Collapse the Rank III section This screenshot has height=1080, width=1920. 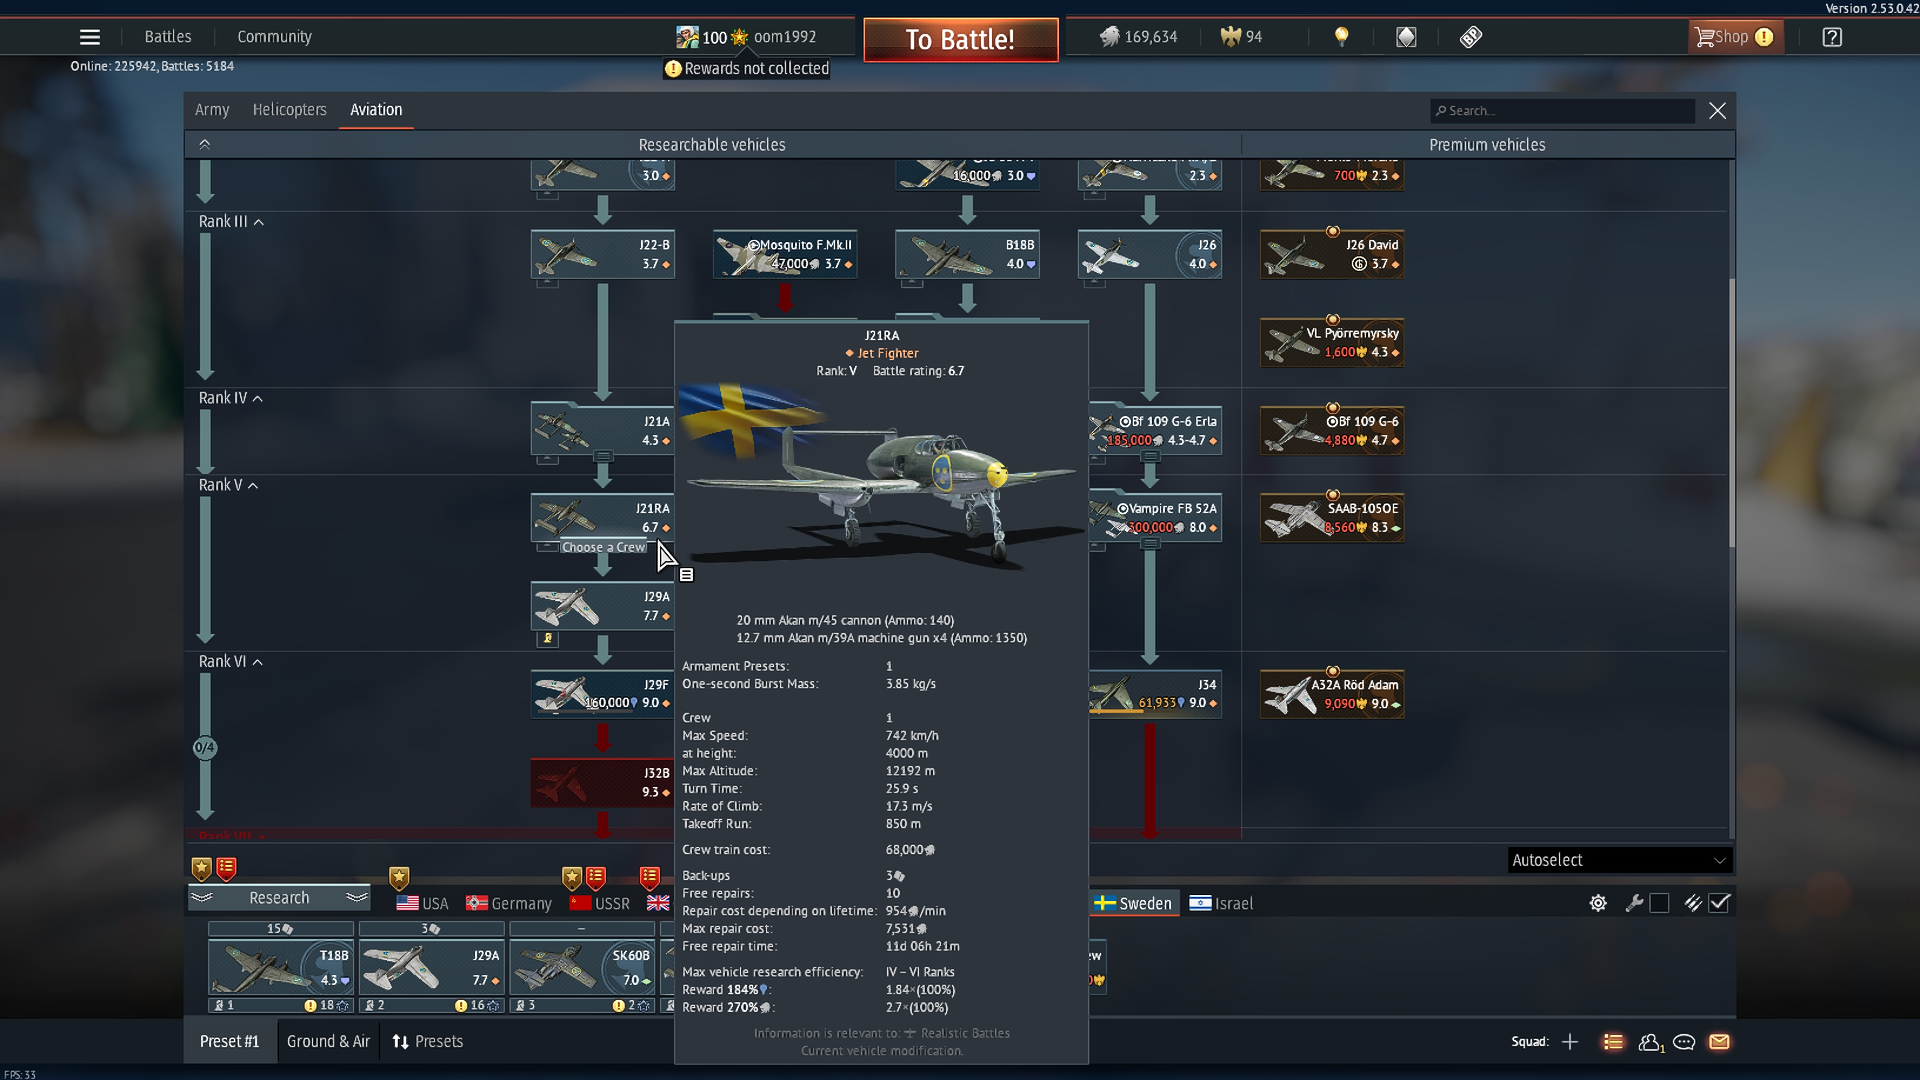pyautogui.click(x=258, y=222)
